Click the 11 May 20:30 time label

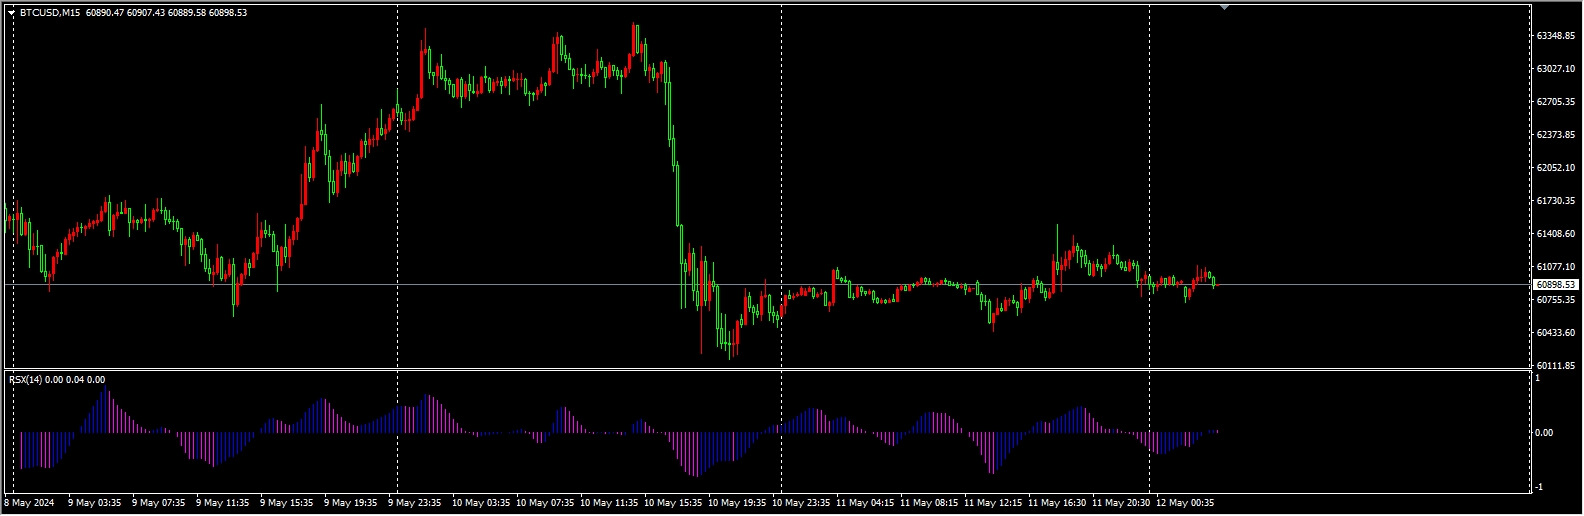click(x=1120, y=503)
